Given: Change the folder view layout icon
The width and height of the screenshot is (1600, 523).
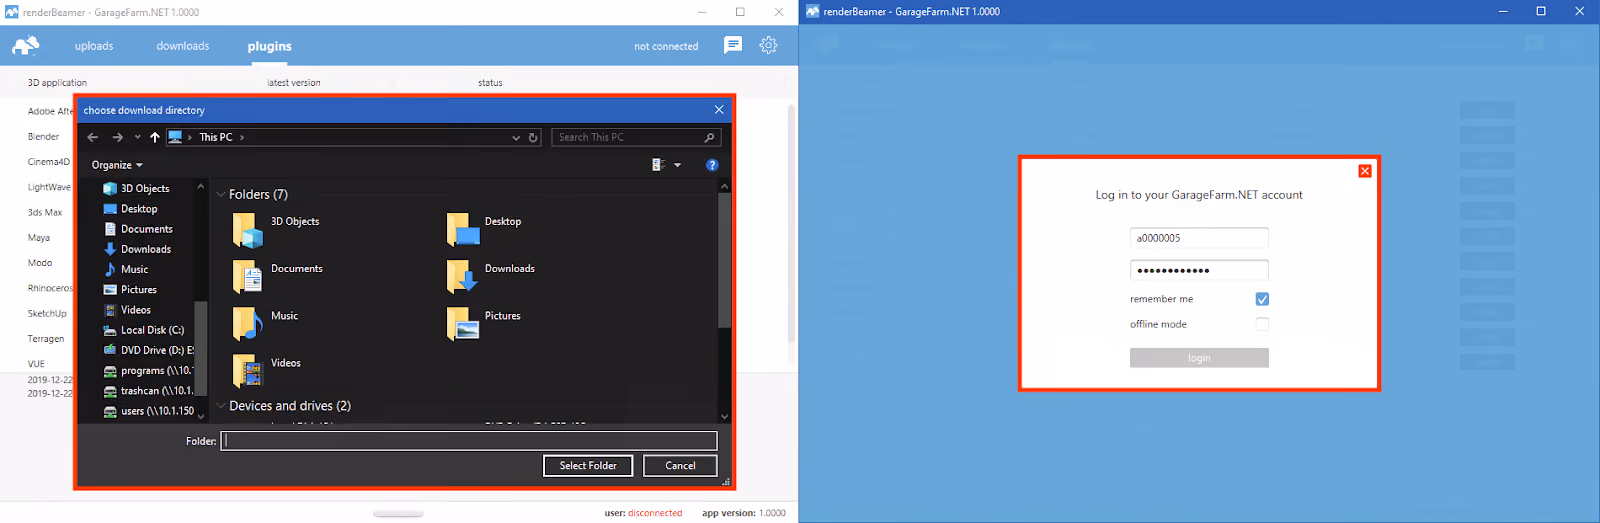Looking at the screenshot, I should (659, 165).
